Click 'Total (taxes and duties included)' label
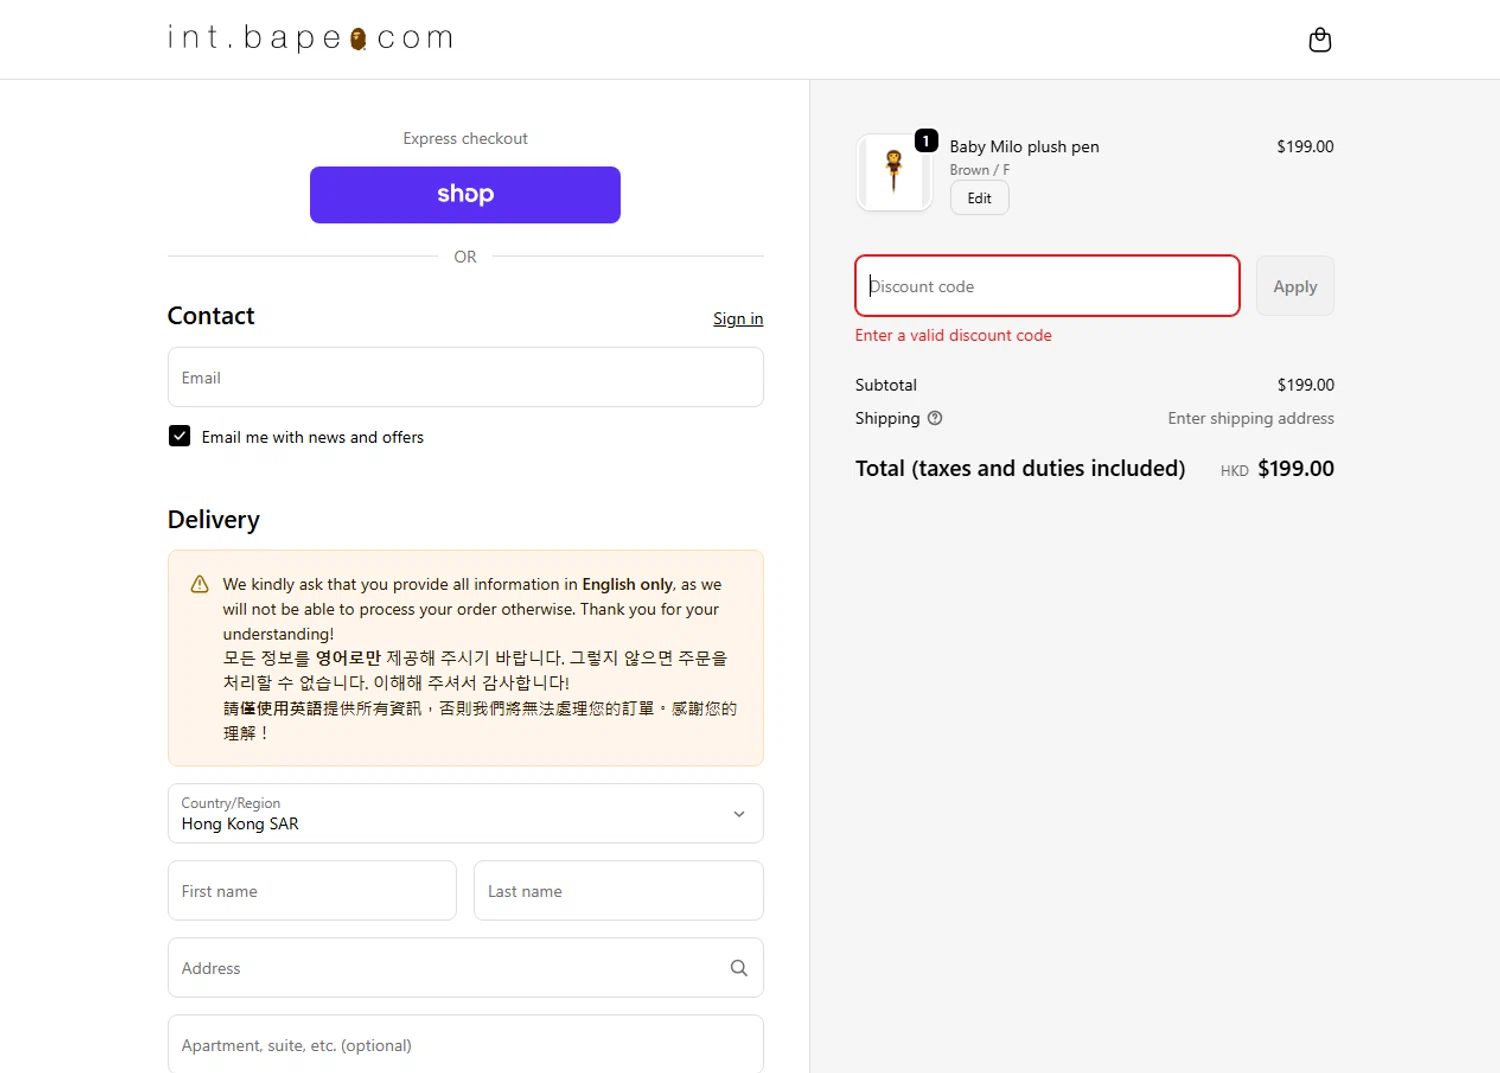This screenshot has height=1073, width=1500. pos(1020,469)
